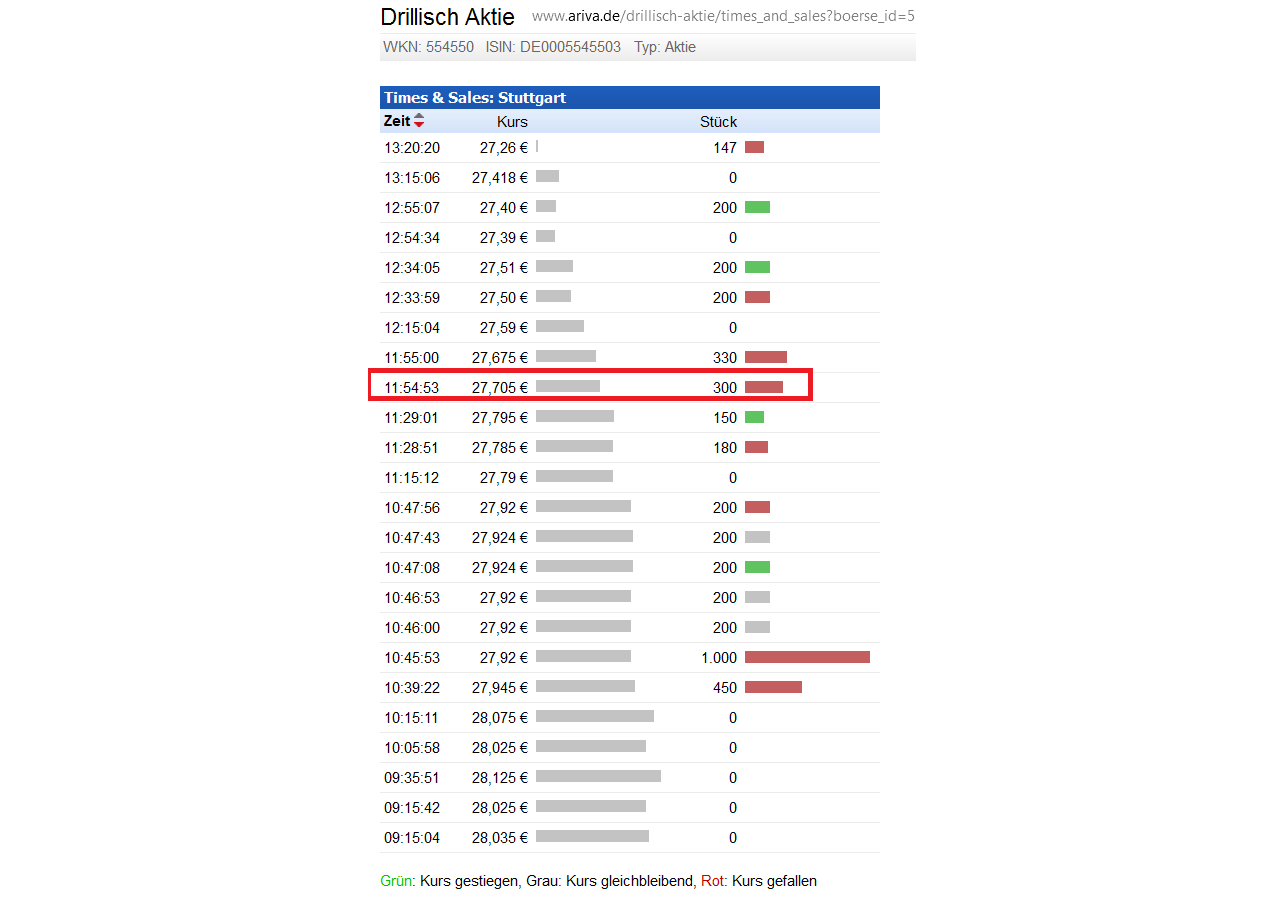Click the price 27,675 €
This screenshot has height=900, width=1262.
500,358
